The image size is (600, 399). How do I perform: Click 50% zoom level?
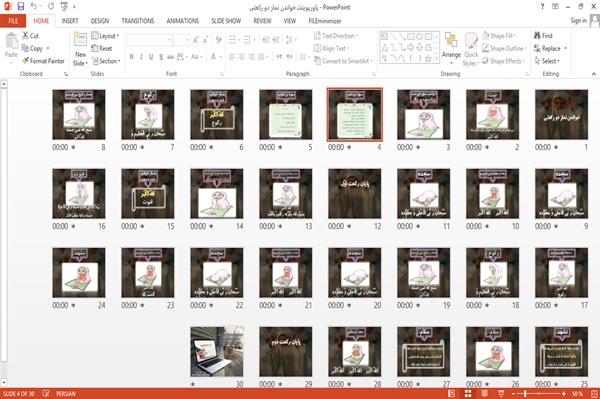[x=577, y=394]
